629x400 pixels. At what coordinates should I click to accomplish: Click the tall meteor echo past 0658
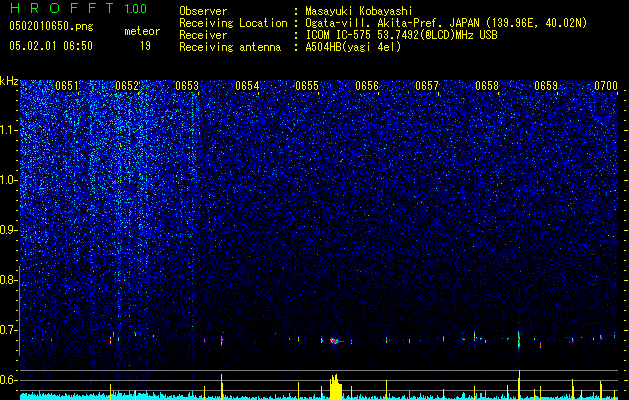(x=519, y=340)
